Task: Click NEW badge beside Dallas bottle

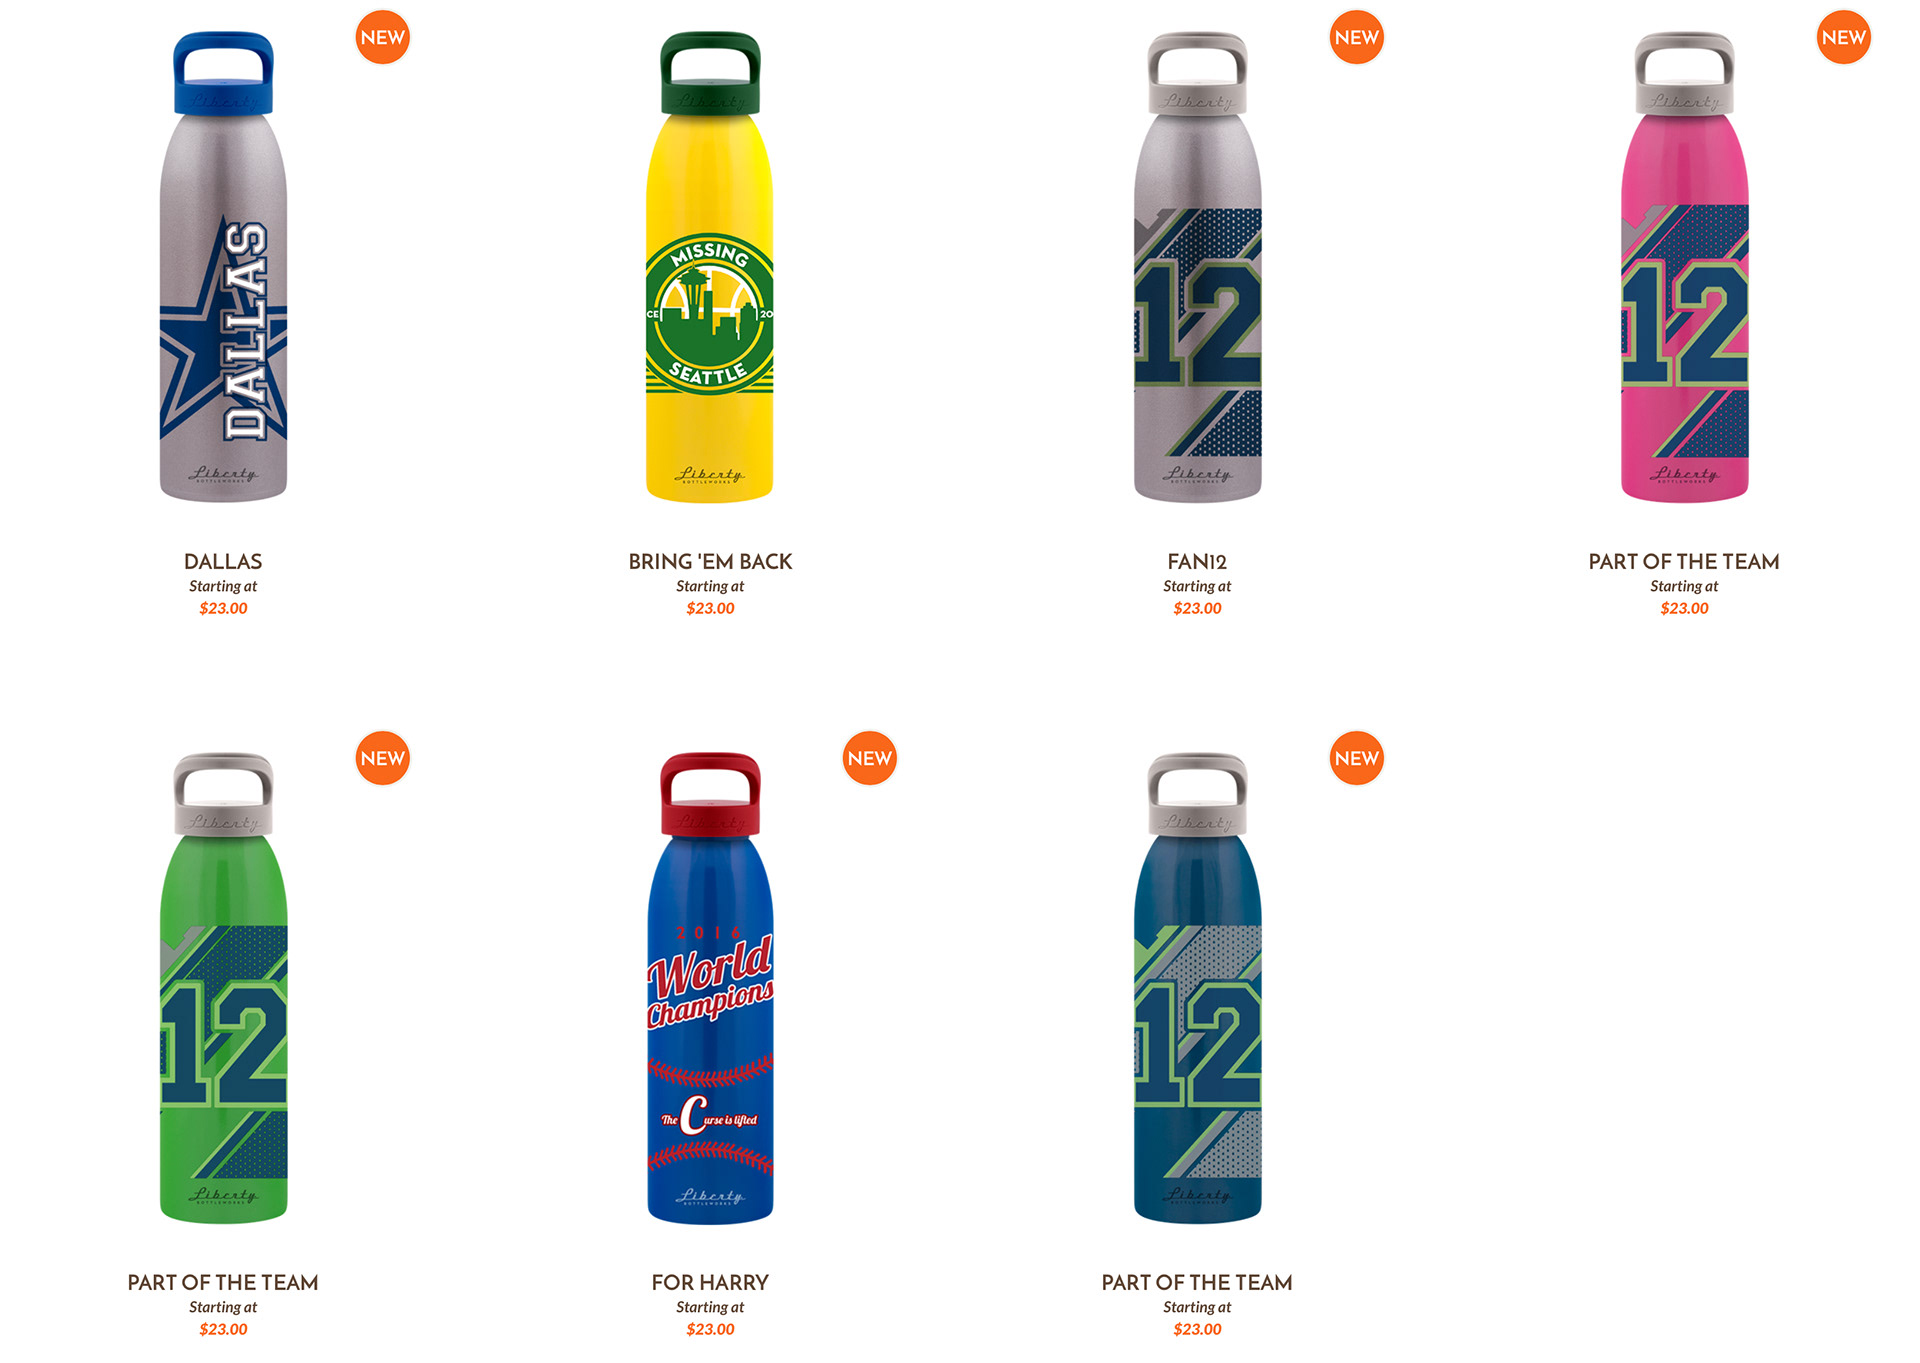Action: pos(383,37)
